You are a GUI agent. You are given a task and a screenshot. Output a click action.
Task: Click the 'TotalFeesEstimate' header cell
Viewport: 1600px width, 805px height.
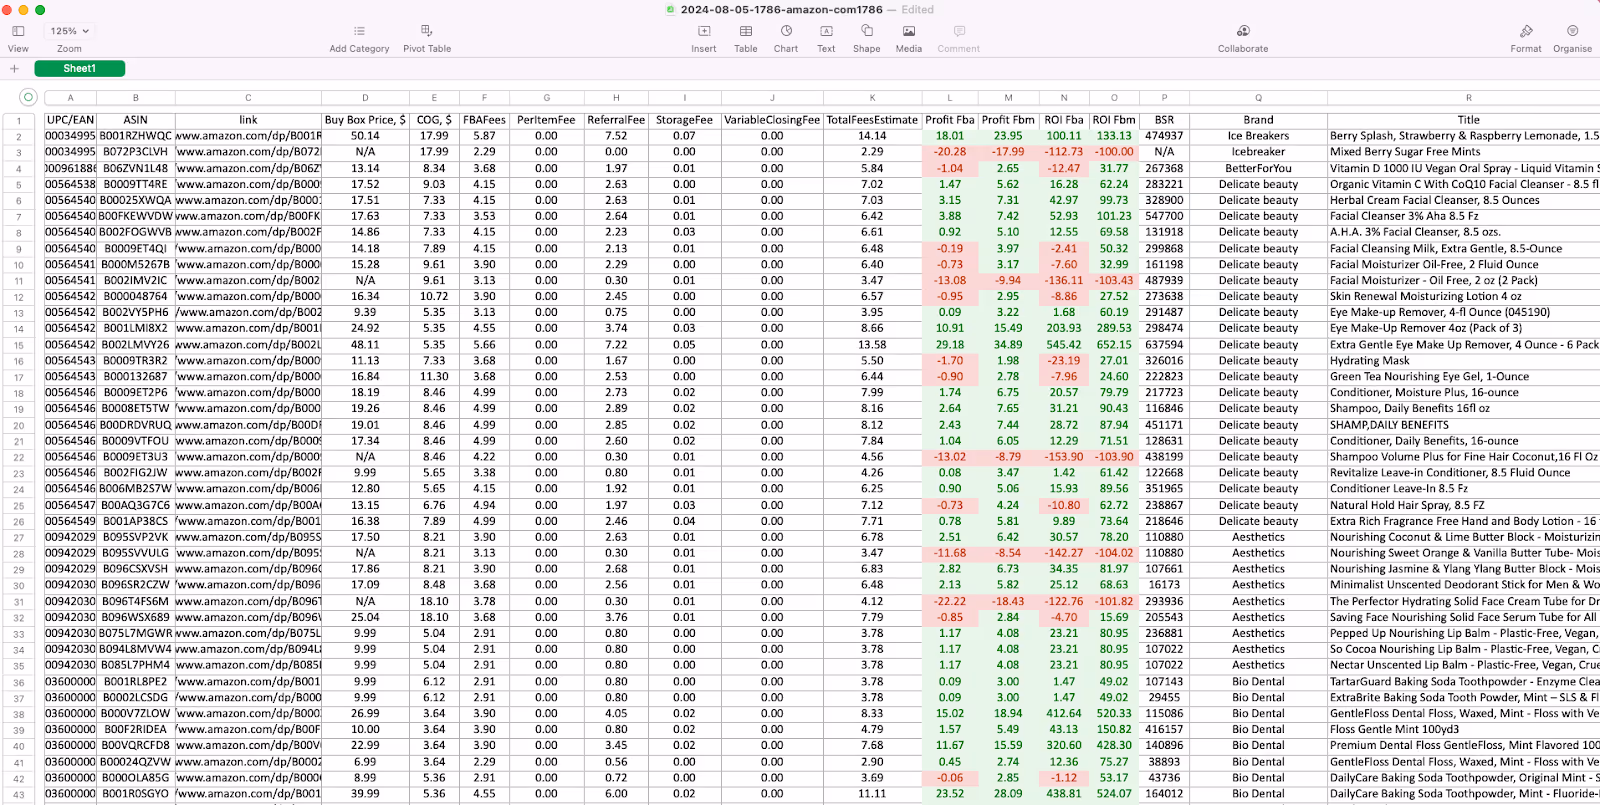(872, 120)
